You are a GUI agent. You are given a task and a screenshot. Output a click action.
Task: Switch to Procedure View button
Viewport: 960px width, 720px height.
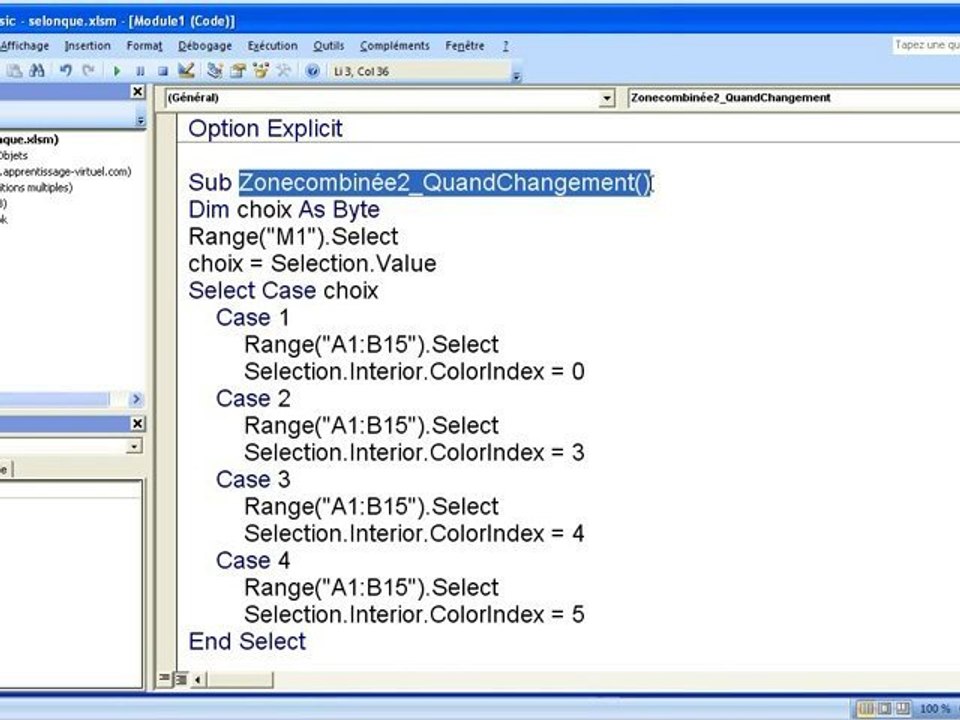(164, 678)
